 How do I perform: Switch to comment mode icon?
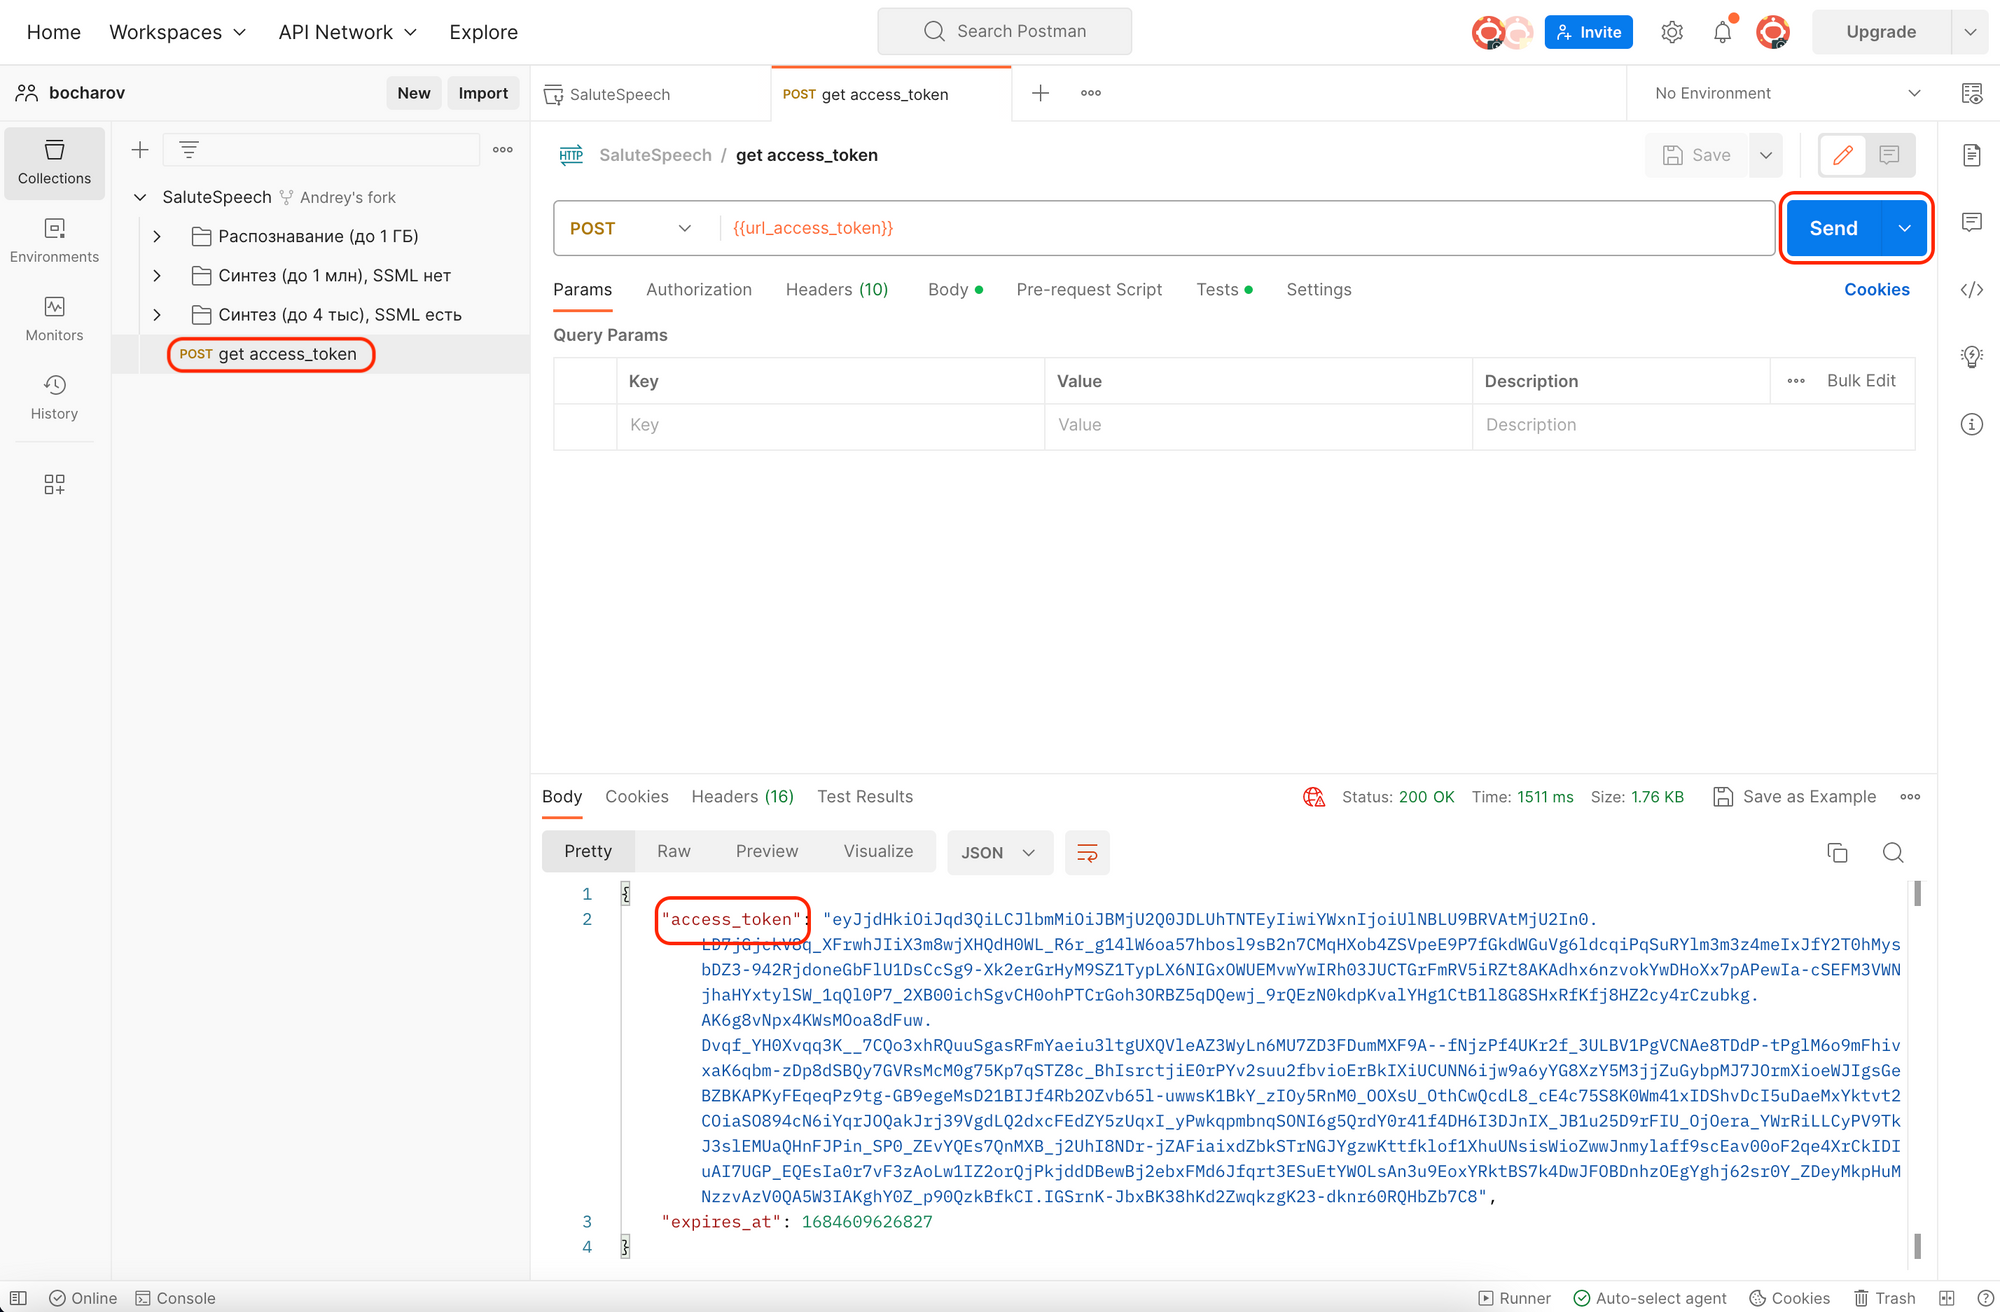[x=1889, y=155]
